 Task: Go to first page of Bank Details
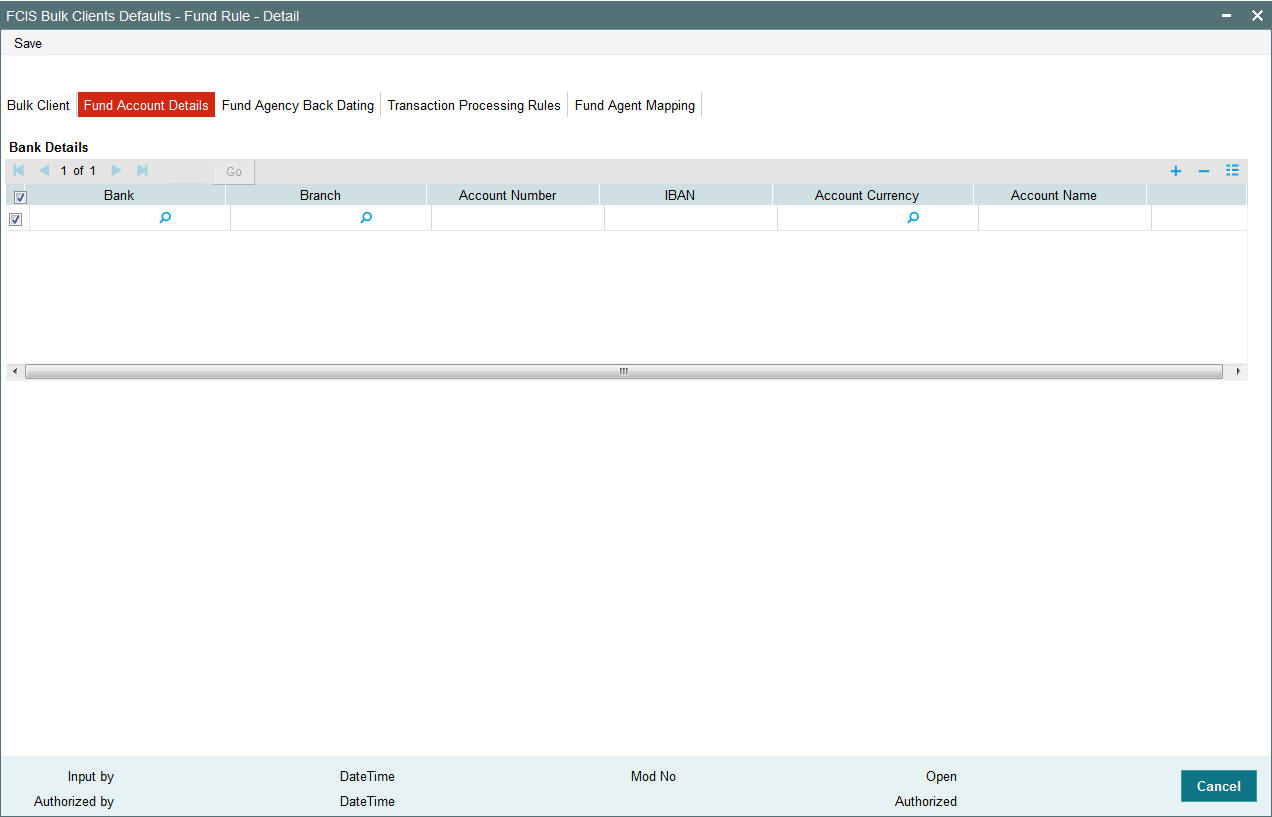coord(19,171)
